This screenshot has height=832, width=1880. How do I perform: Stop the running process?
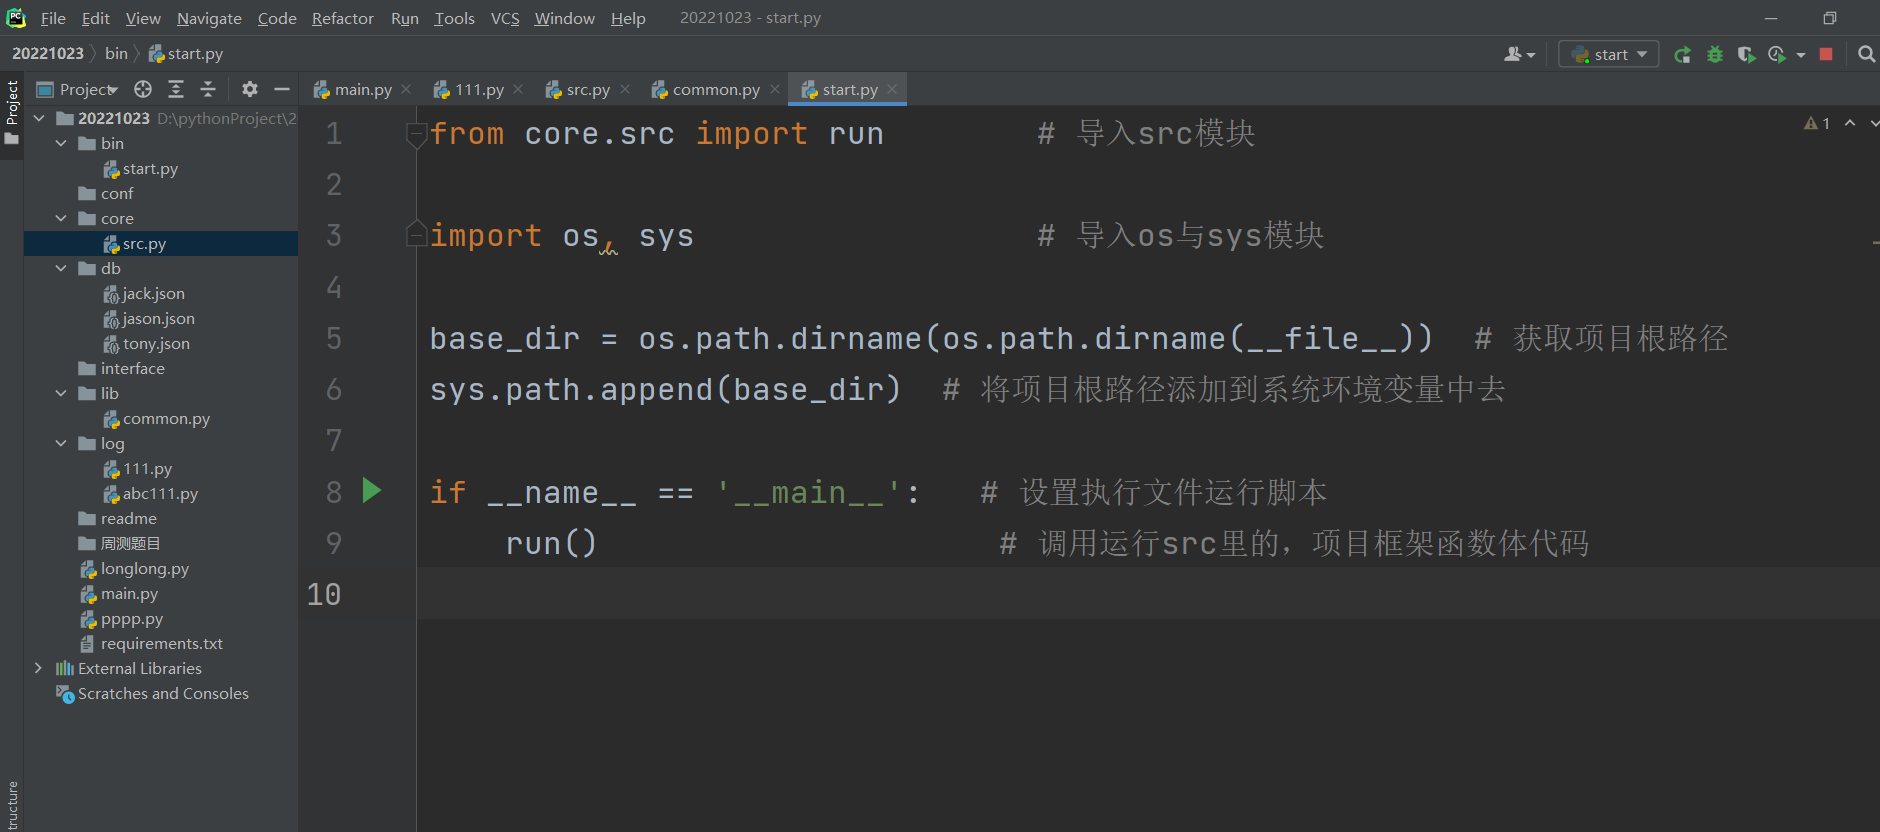pyautogui.click(x=1826, y=55)
